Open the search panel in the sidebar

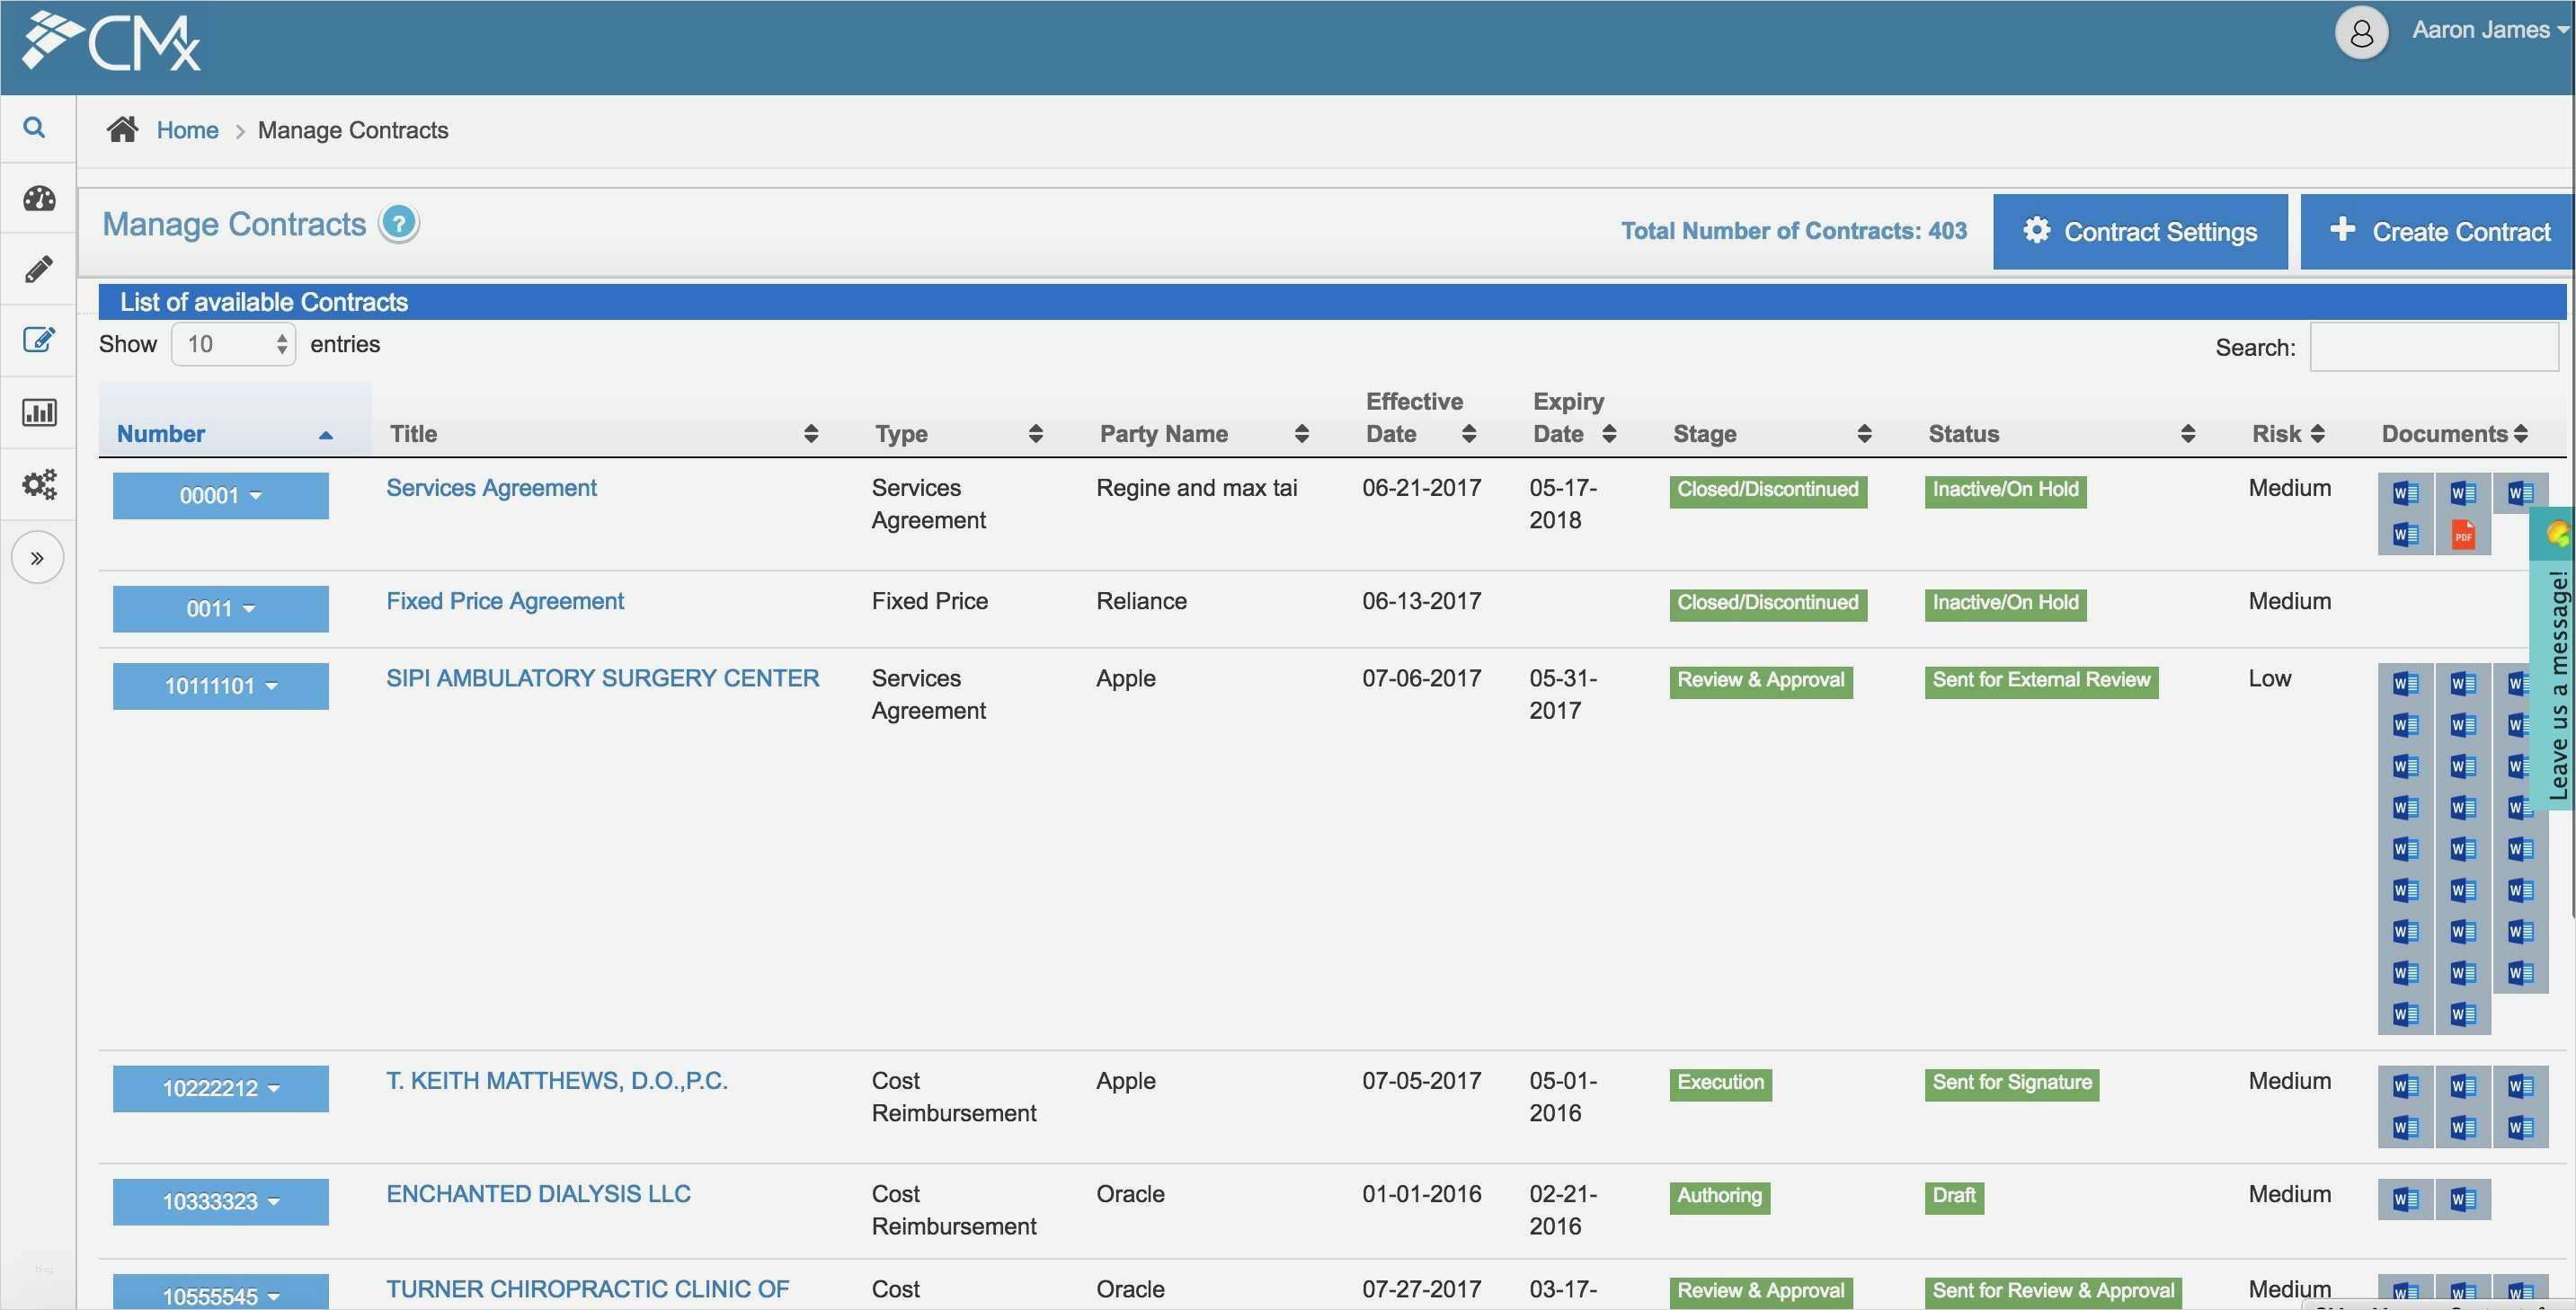click(36, 128)
